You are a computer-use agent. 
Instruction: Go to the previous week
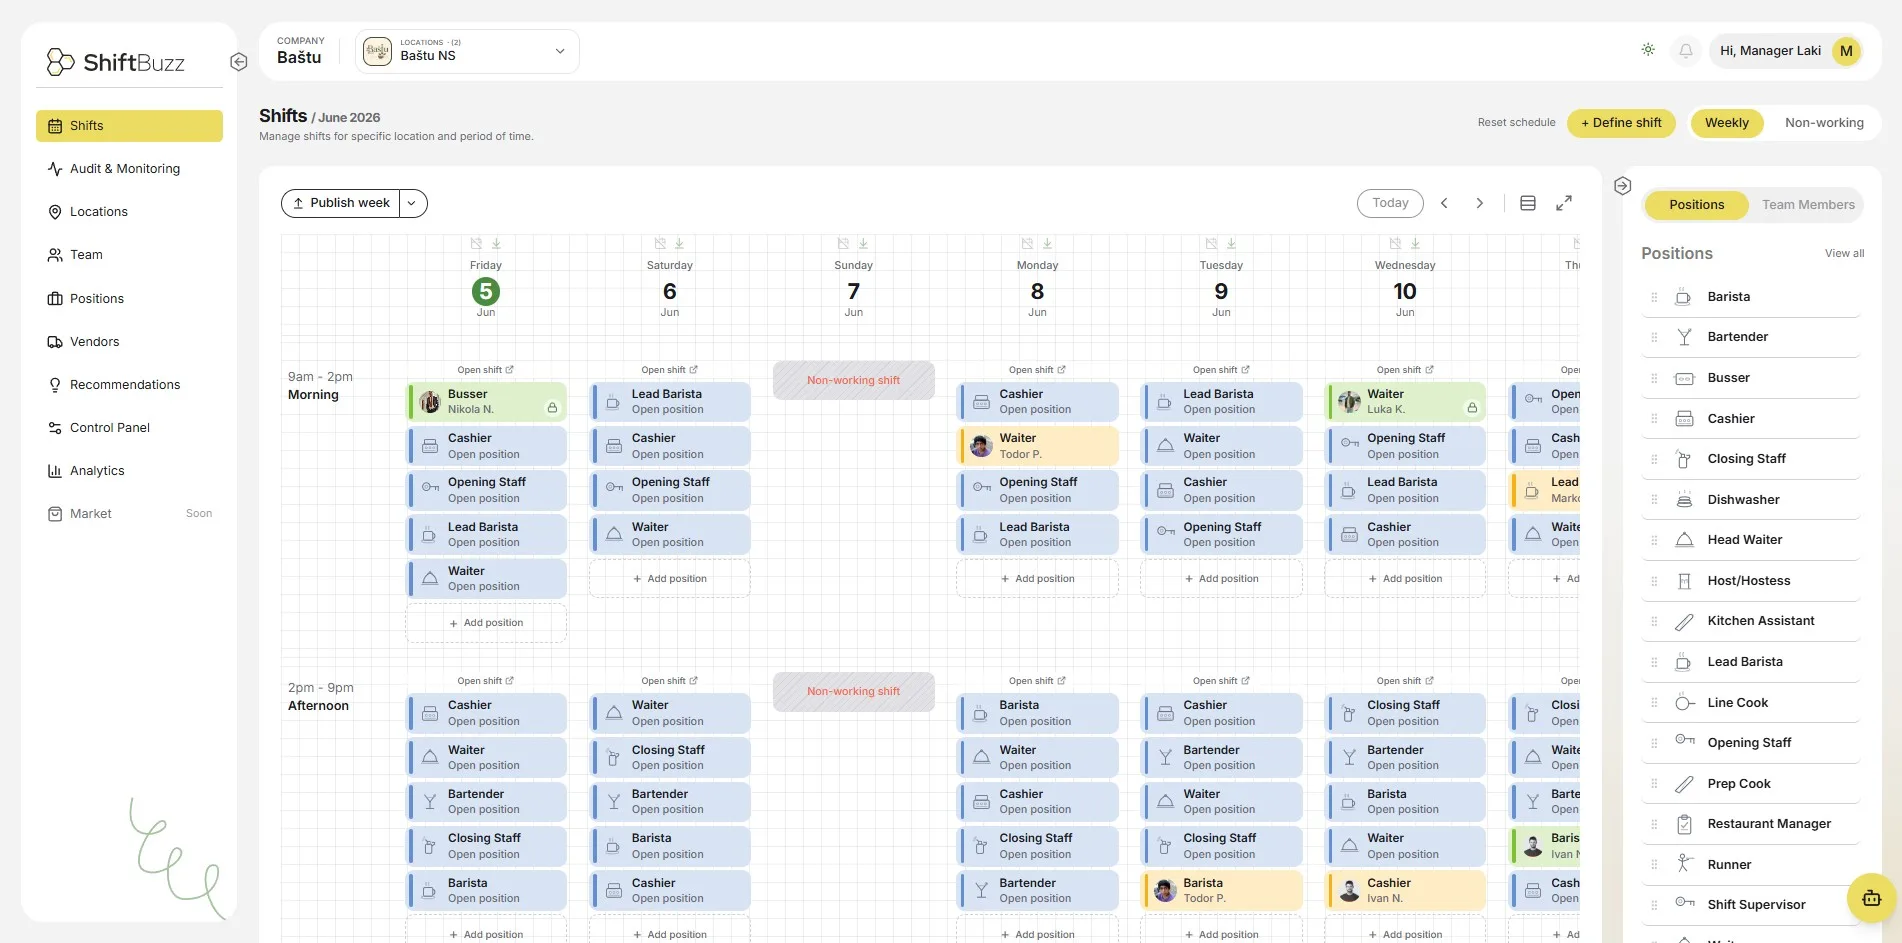click(1444, 203)
